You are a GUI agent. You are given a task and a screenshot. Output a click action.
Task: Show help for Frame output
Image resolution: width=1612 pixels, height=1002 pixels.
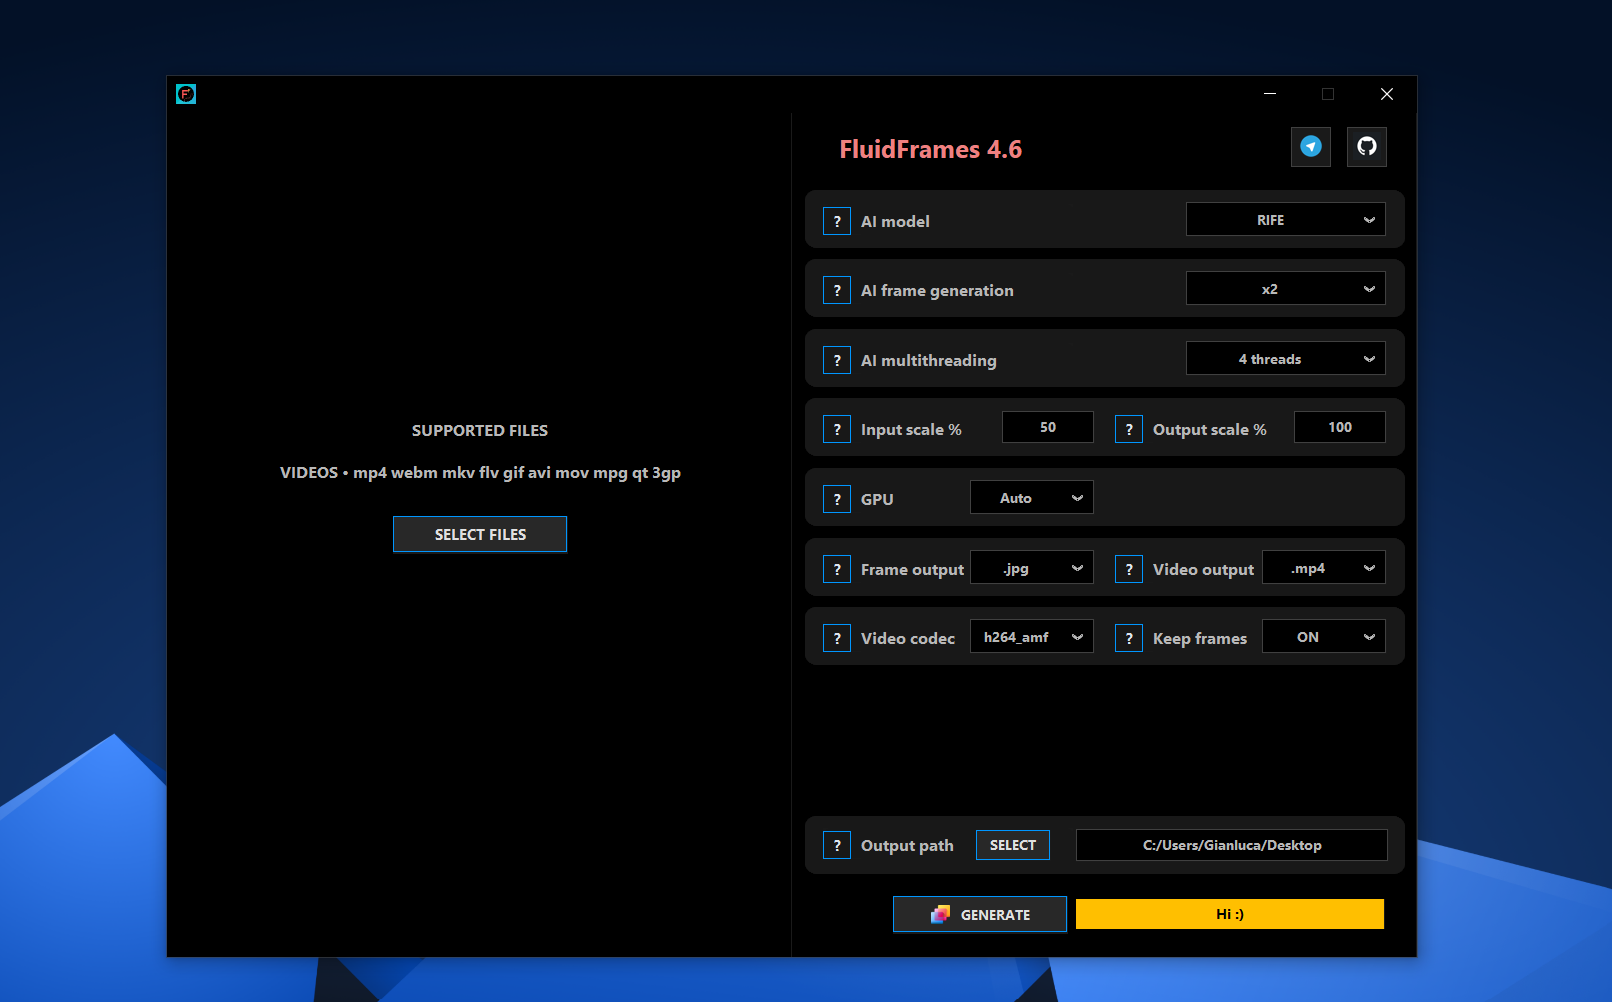tap(837, 569)
